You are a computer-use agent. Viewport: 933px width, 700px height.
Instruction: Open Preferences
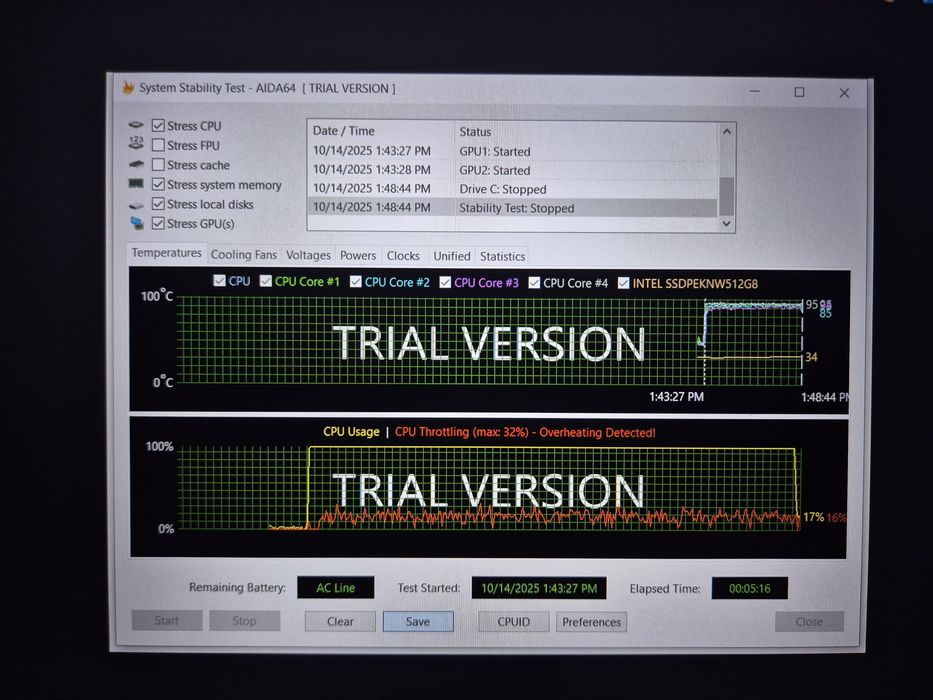pyautogui.click(x=591, y=622)
